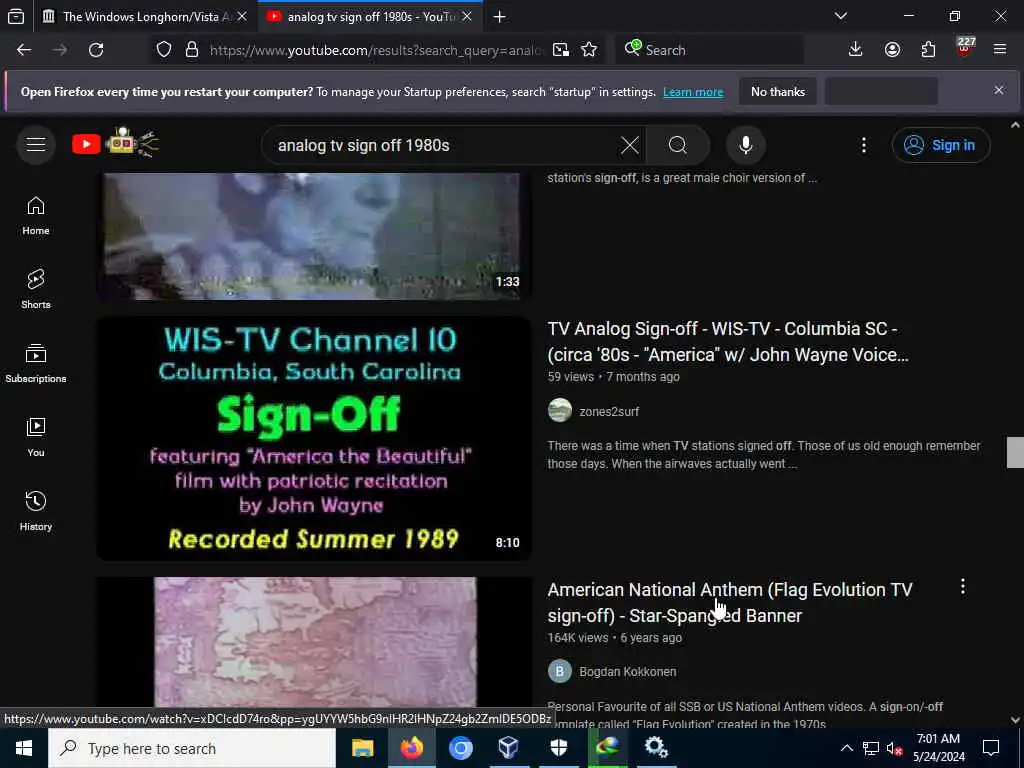Bookmark this page with star
The width and height of the screenshot is (1024, 768).
click(589, 50)
